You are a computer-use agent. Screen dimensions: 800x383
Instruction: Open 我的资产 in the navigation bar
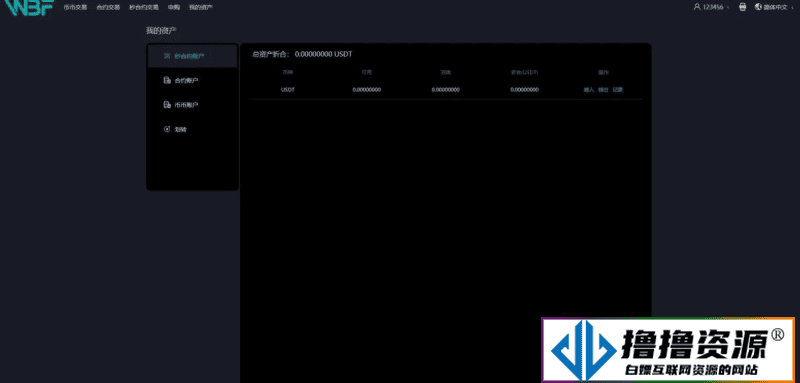coord(201,8)
